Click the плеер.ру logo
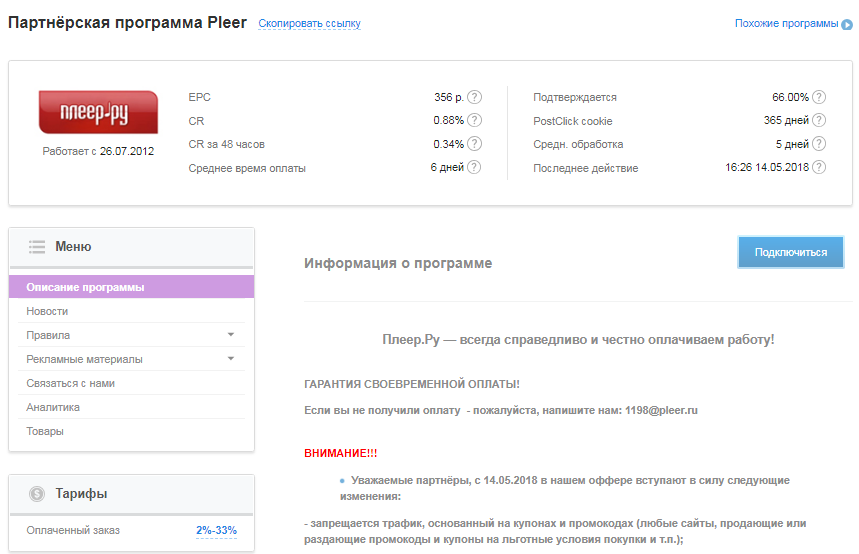 point(98,112)
